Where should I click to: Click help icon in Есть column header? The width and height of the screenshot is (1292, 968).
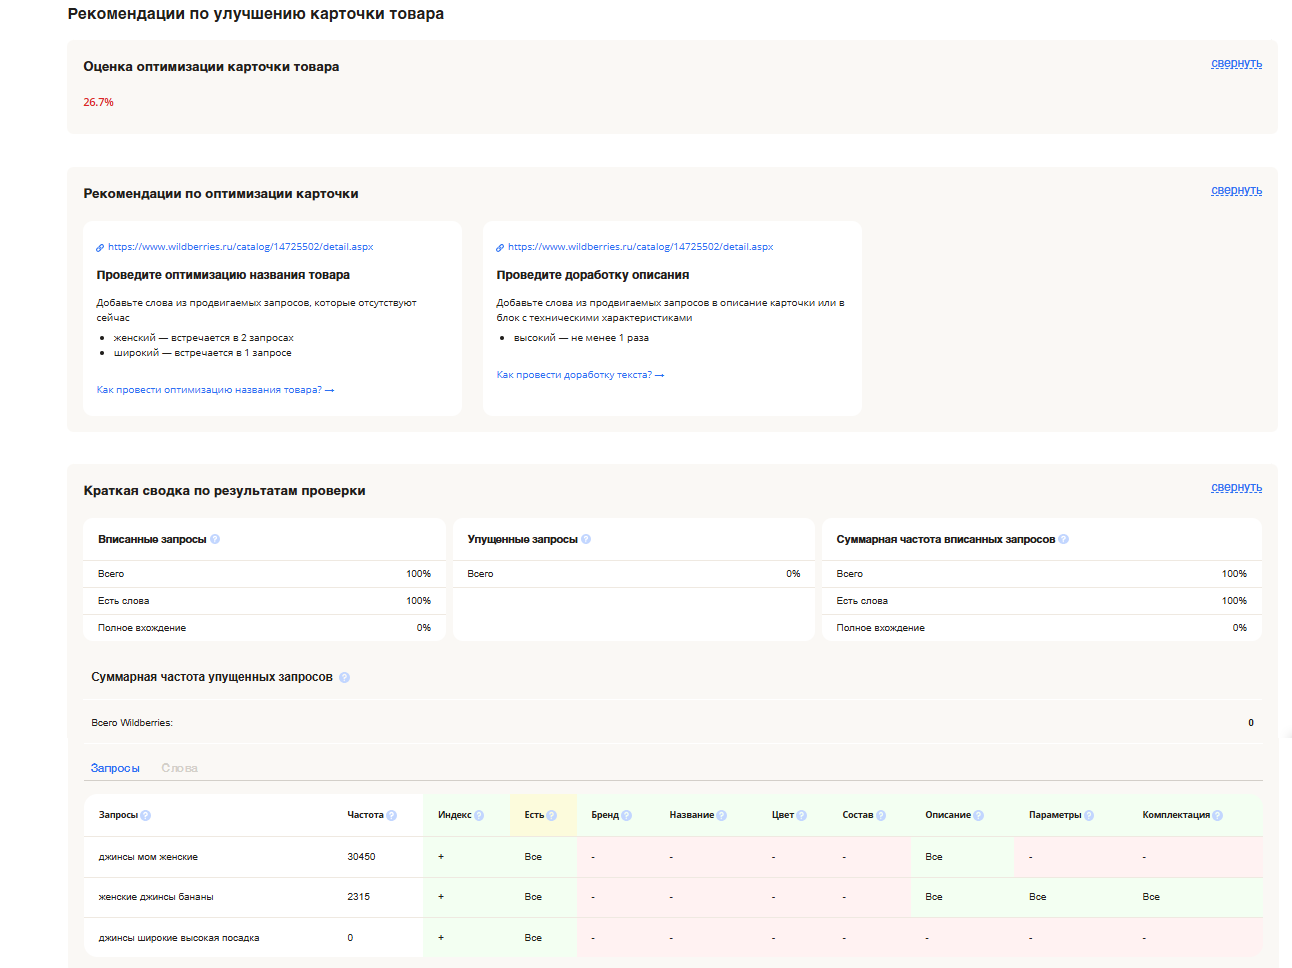click(x=552, y=816)
